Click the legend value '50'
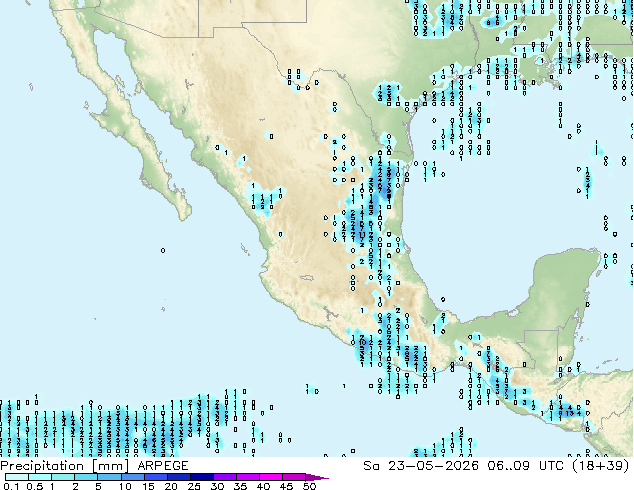 click(x=310, y=486)
